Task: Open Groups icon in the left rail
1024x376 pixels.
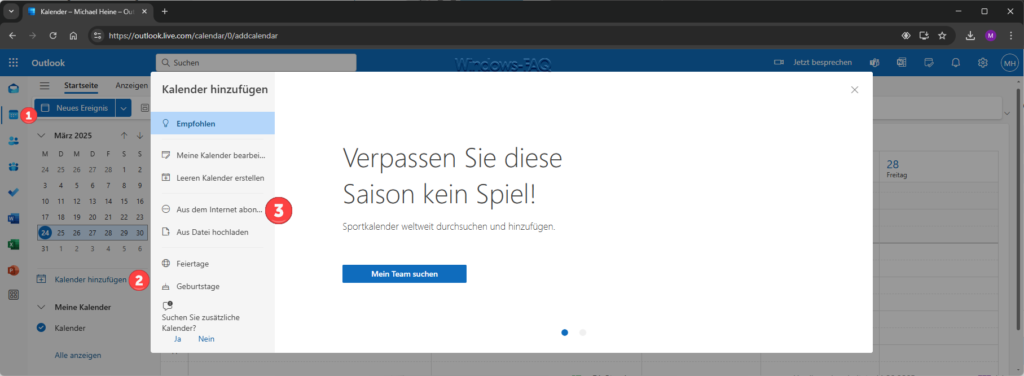Action: [13, 166]
